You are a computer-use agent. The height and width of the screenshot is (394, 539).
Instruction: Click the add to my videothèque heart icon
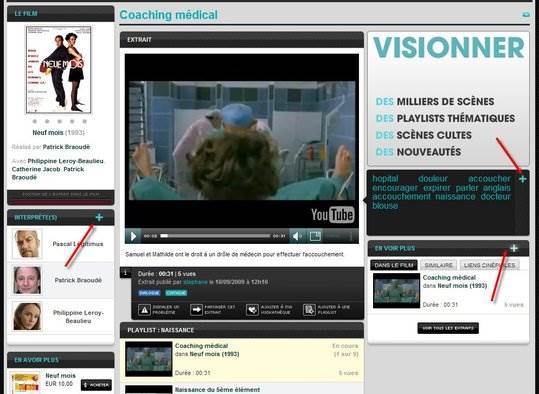tap(252, 310)
